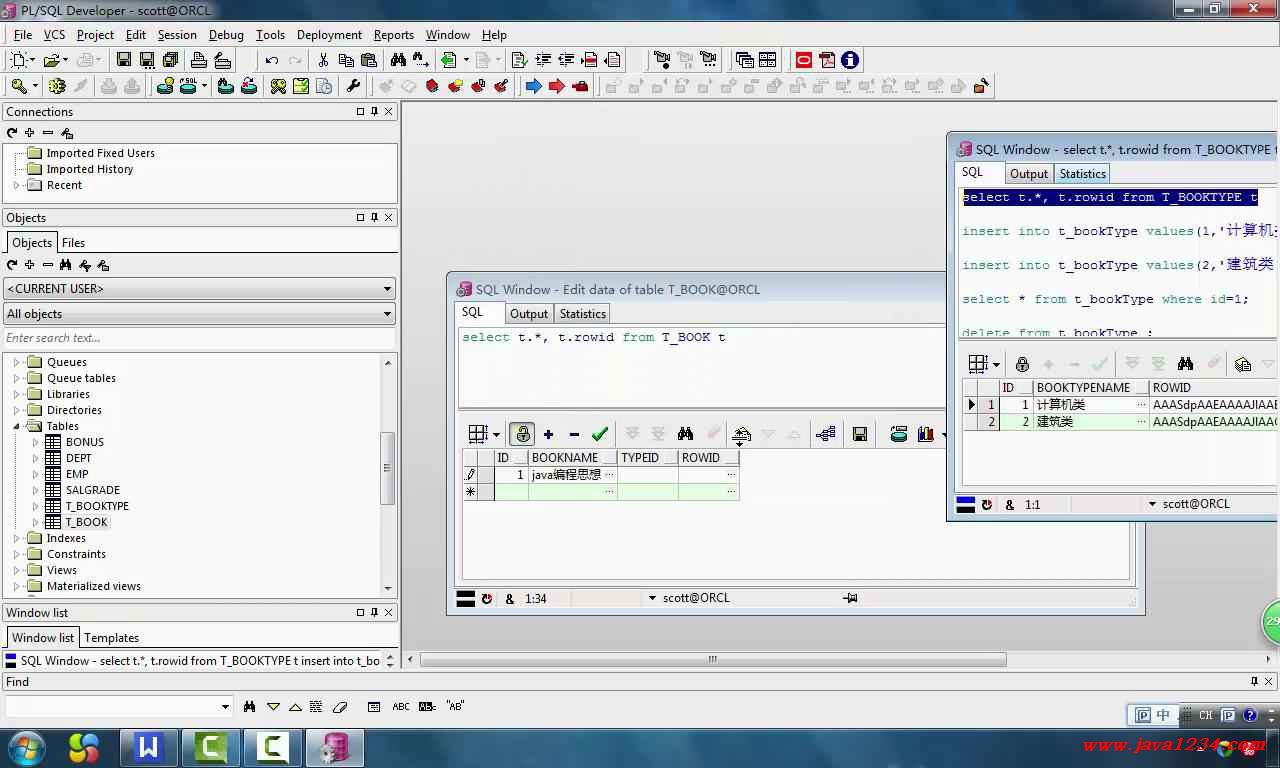Click the Open file toolbar icon
The width and height of the screenshot is (1280, 768).
coord(52,60)
